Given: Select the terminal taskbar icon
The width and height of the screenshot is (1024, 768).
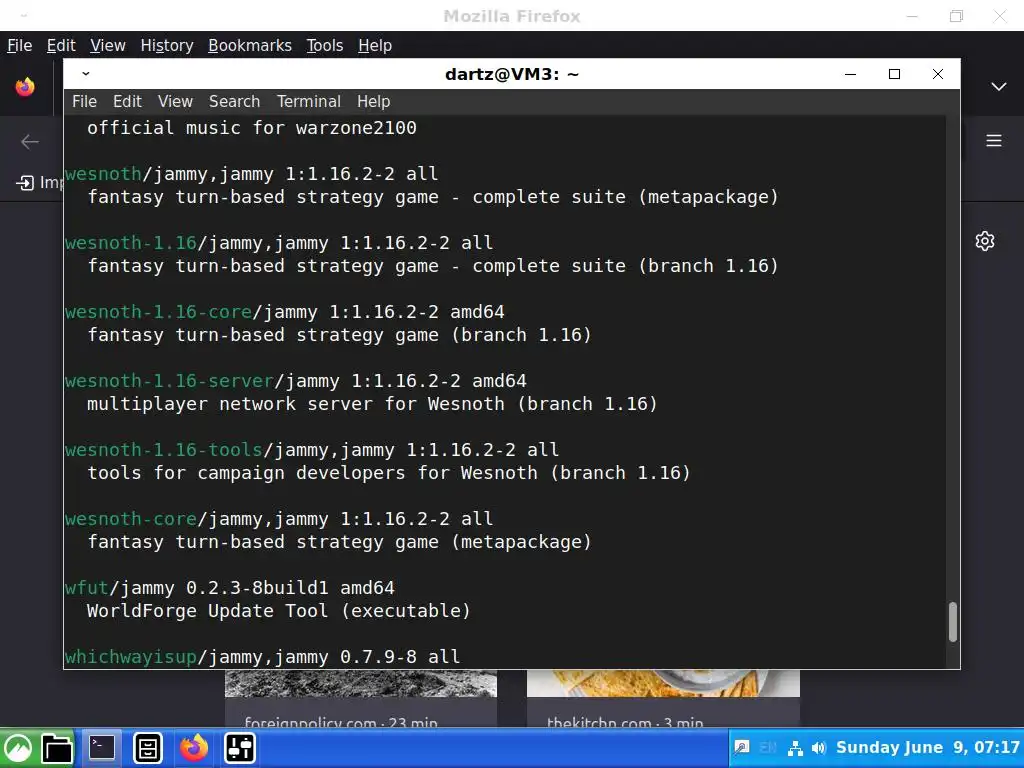Looking at the screenshot, I should coord(103,748).
